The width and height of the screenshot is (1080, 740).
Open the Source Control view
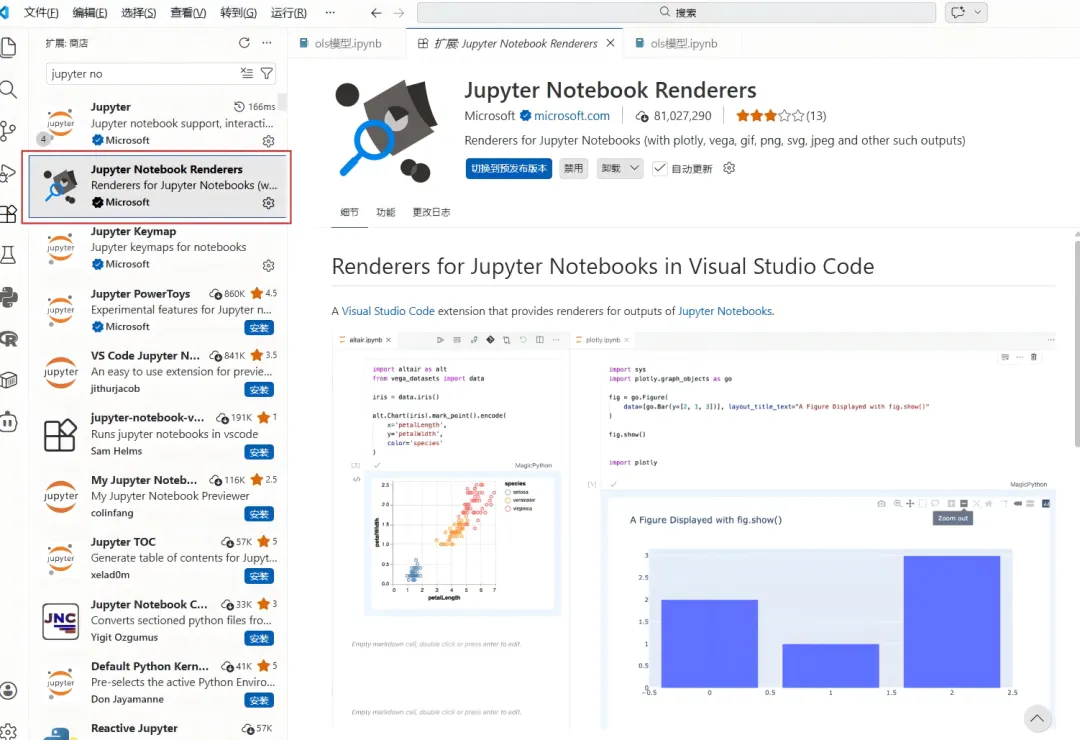click(8, 131)
